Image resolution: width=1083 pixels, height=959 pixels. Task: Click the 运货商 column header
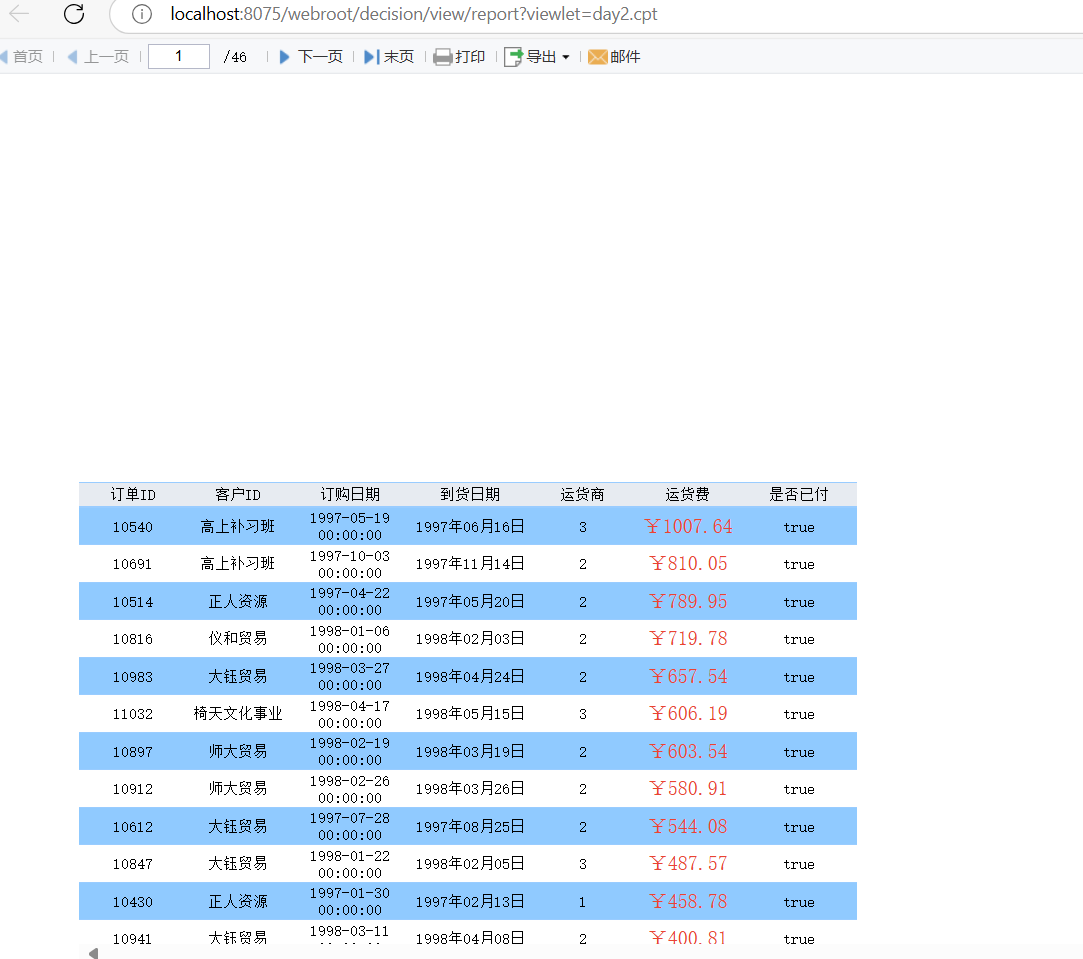582,495
